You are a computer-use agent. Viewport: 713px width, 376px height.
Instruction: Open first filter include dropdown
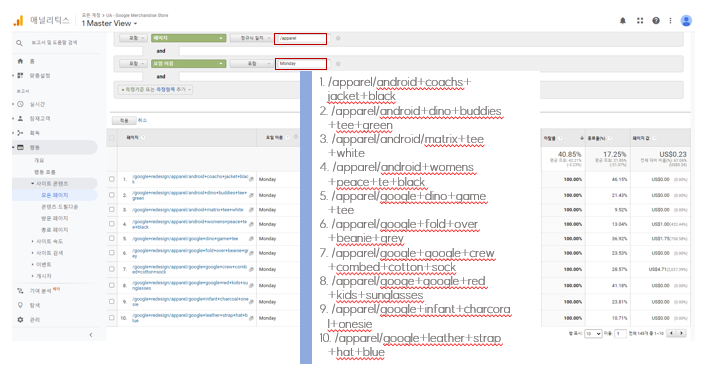[x=133, y=38]
